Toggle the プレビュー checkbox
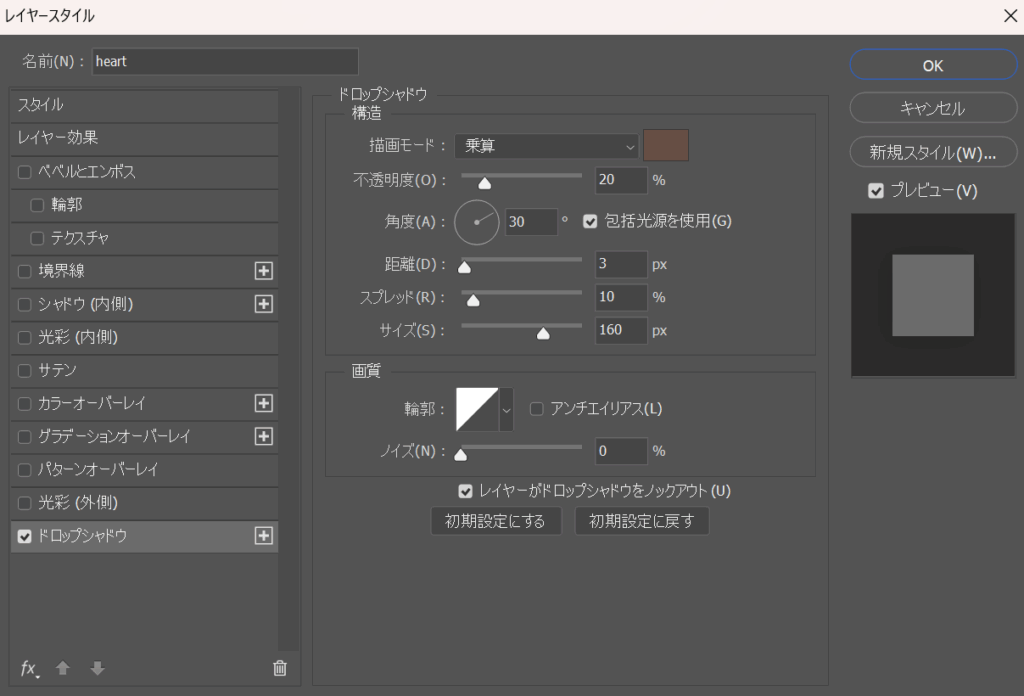The image size is (1024, 696). pos(876,191)
